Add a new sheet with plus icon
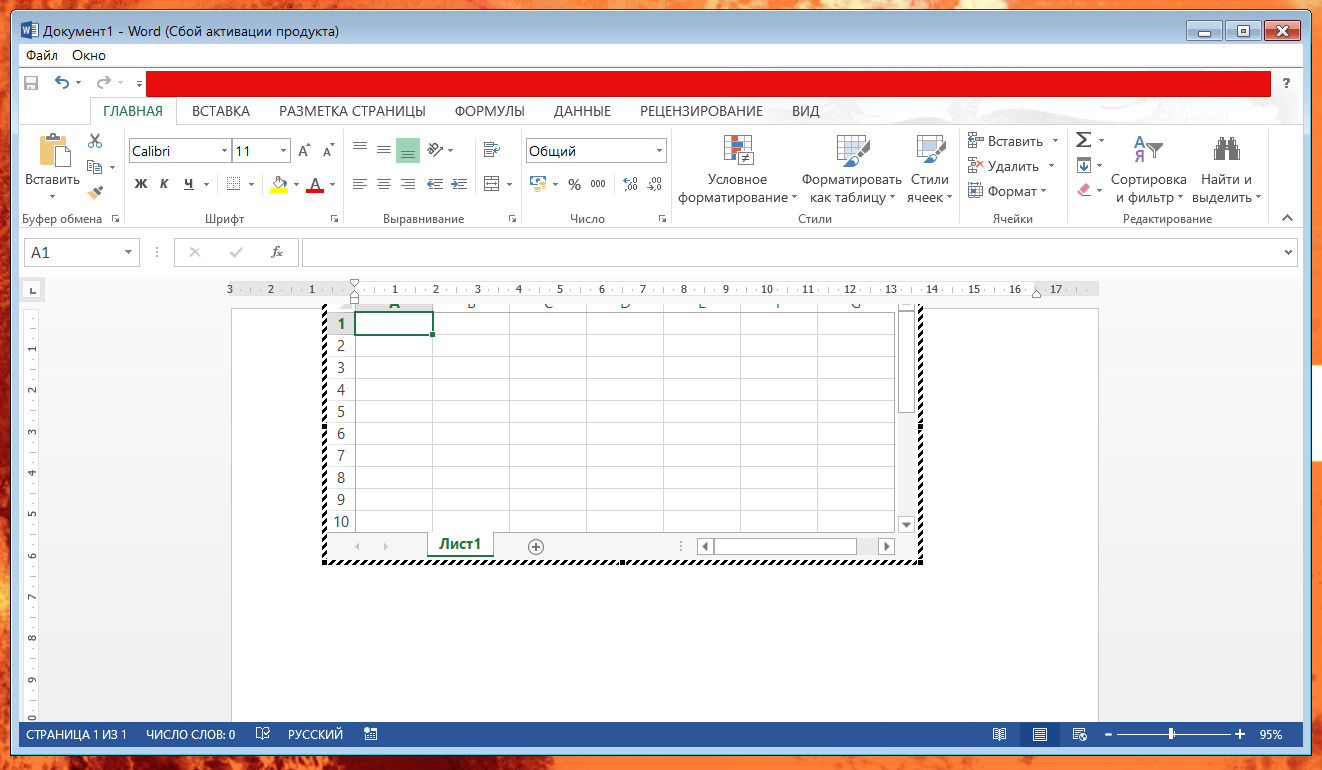Viewport: 1322px width, 770px height. coord(536,546)
